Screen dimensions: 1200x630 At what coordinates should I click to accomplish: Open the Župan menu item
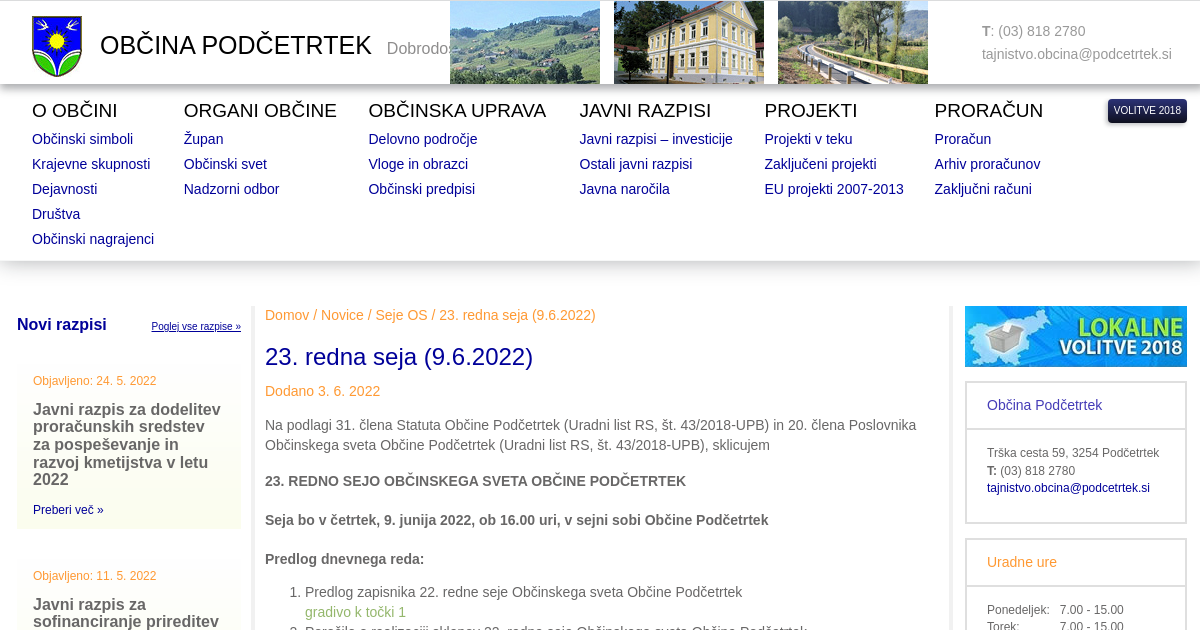(203, 139)
